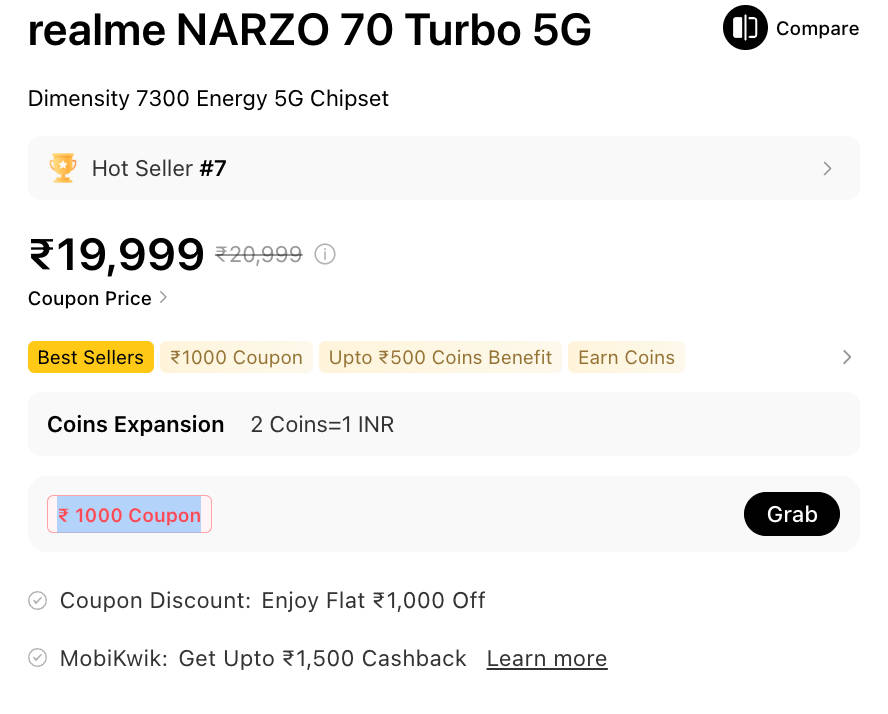Click the price info icon
888x714 pixels.
[325, 254]
